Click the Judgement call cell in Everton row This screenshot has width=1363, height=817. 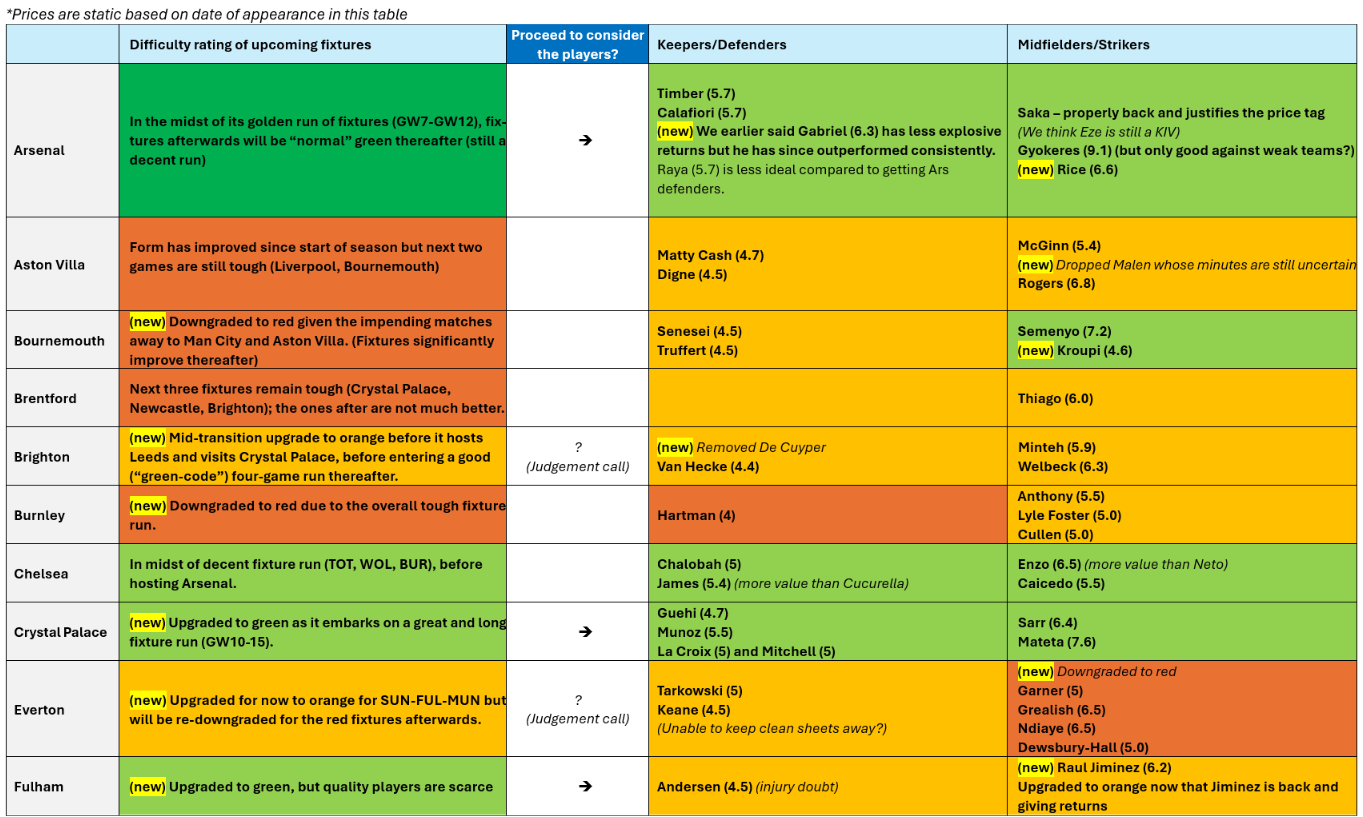(x=577, y=709)
